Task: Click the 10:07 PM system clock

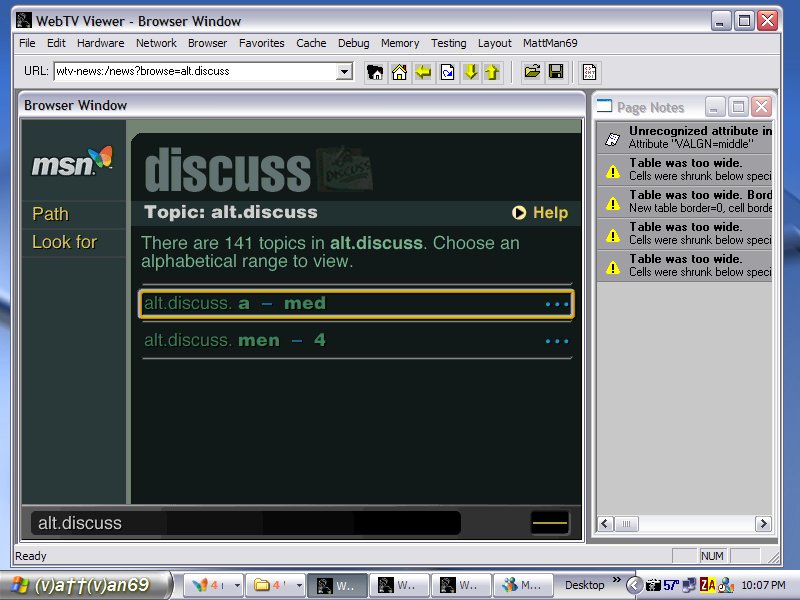Action: [763, 585]
